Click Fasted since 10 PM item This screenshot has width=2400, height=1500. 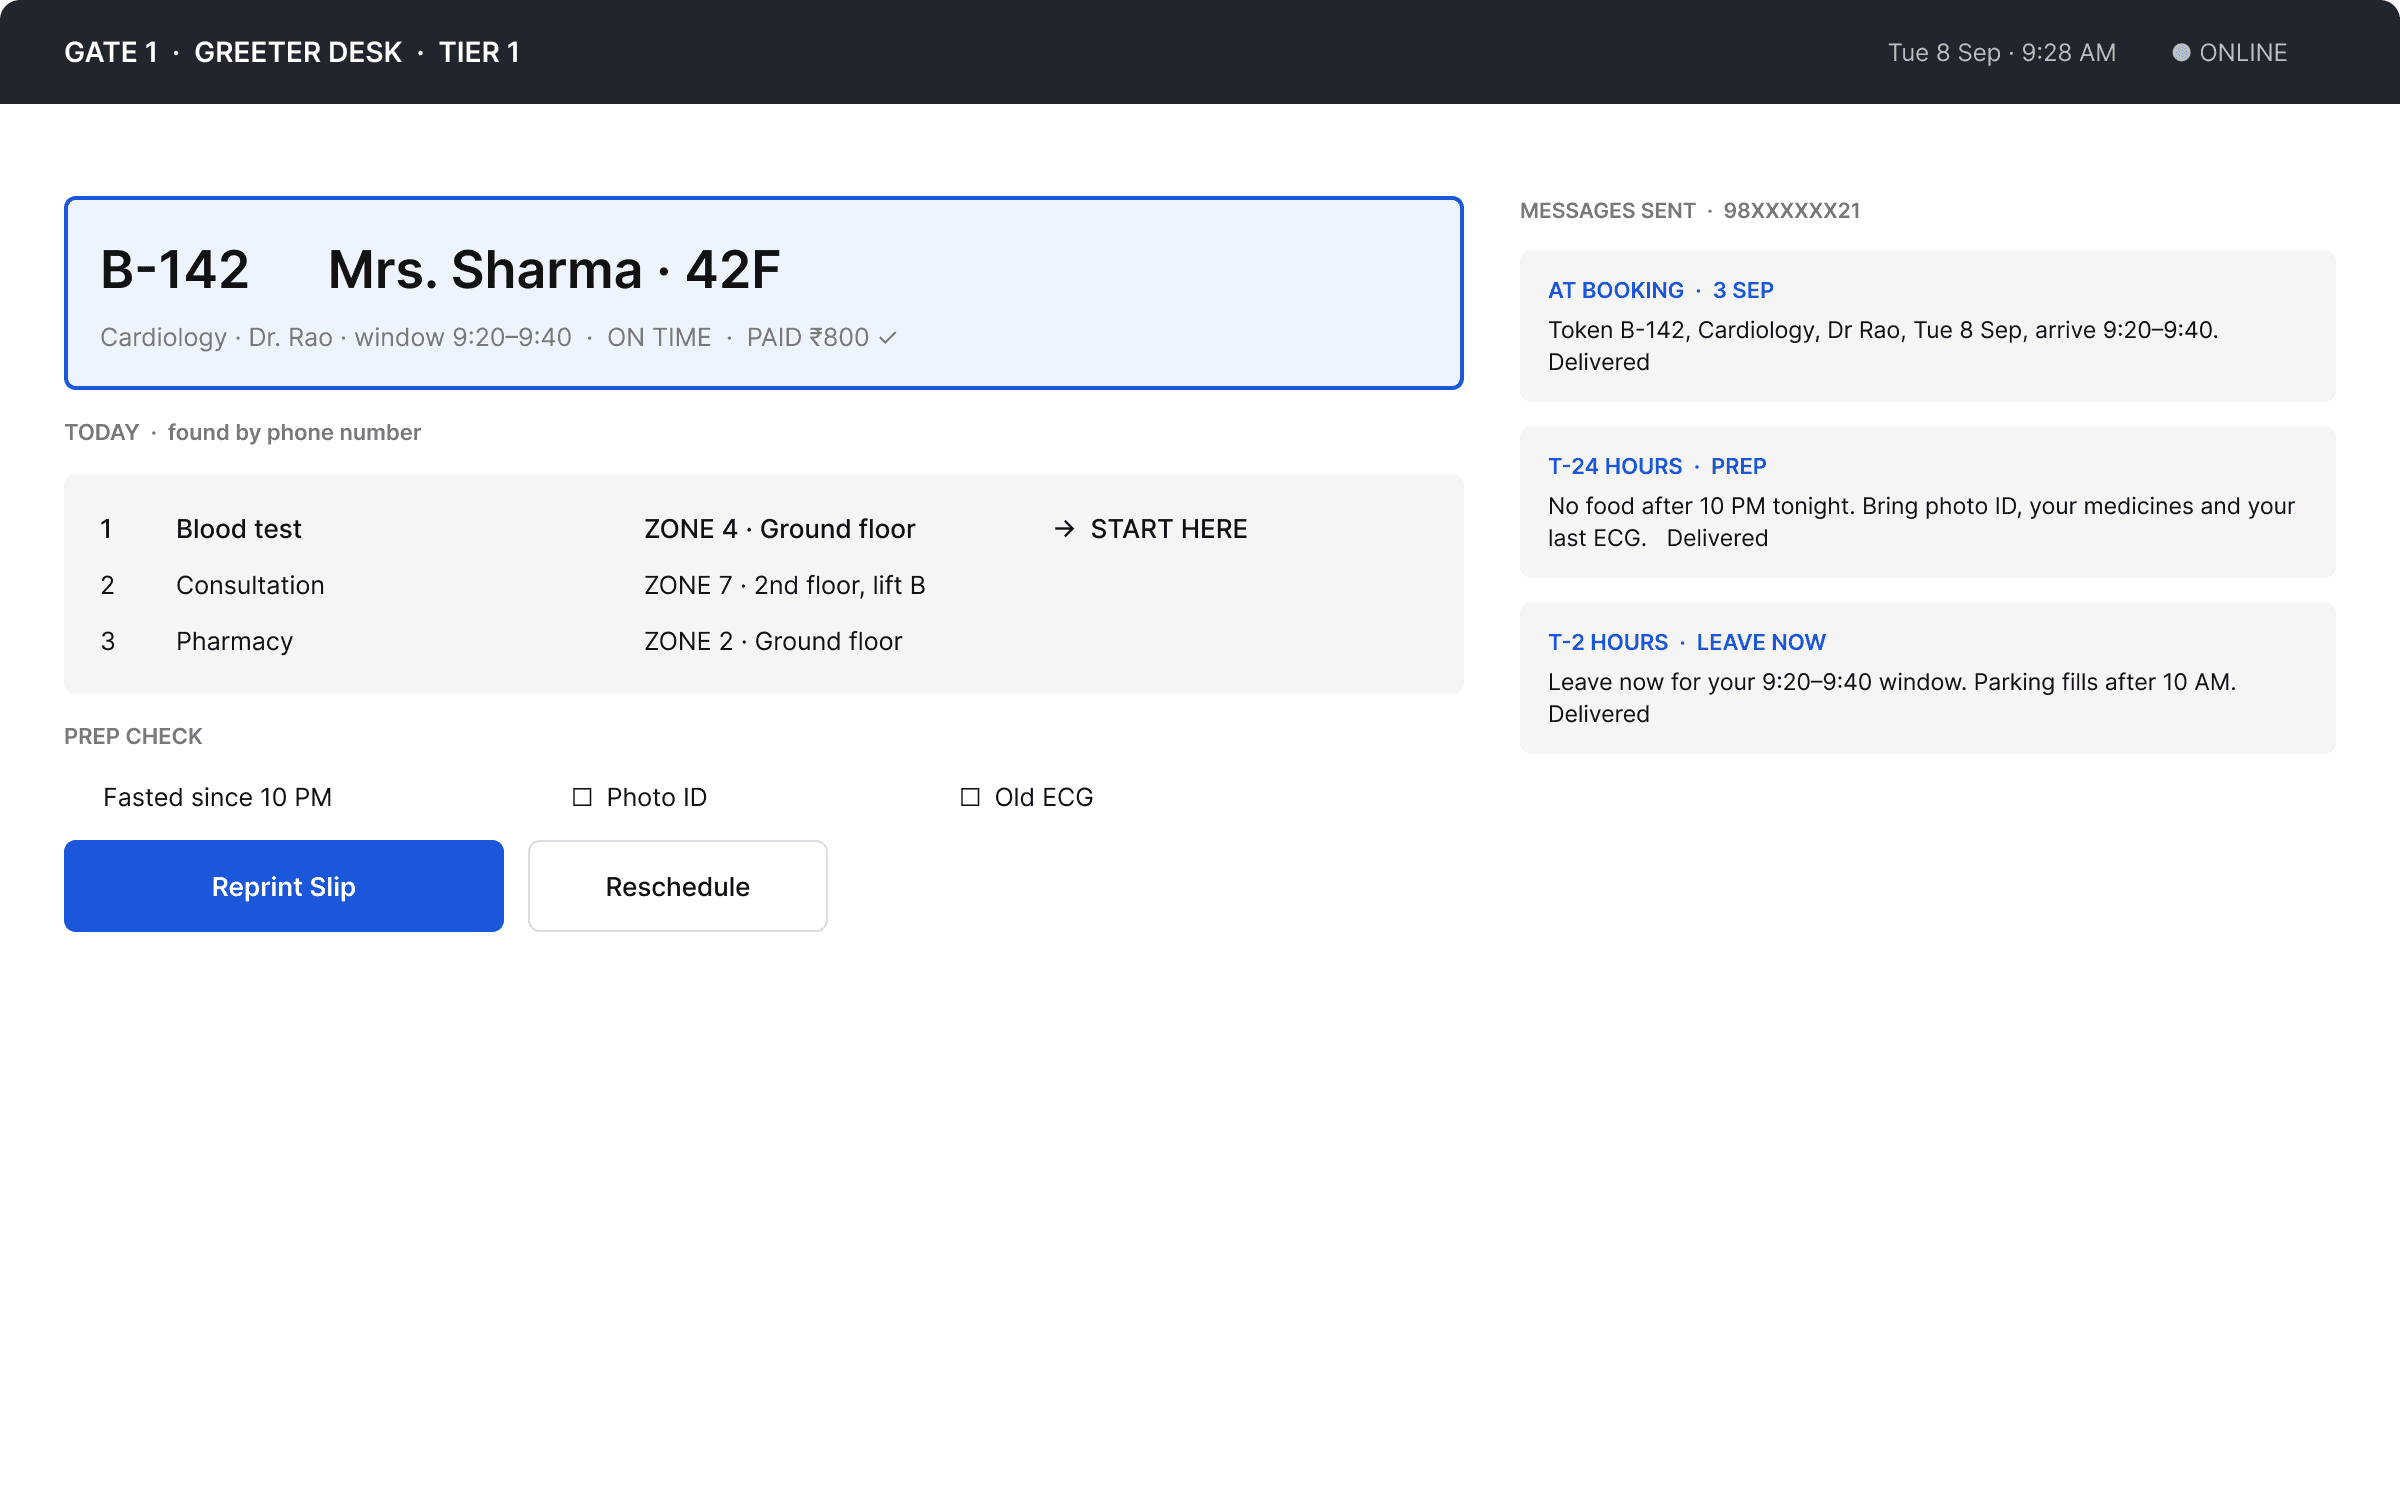(x=218, y=797)
